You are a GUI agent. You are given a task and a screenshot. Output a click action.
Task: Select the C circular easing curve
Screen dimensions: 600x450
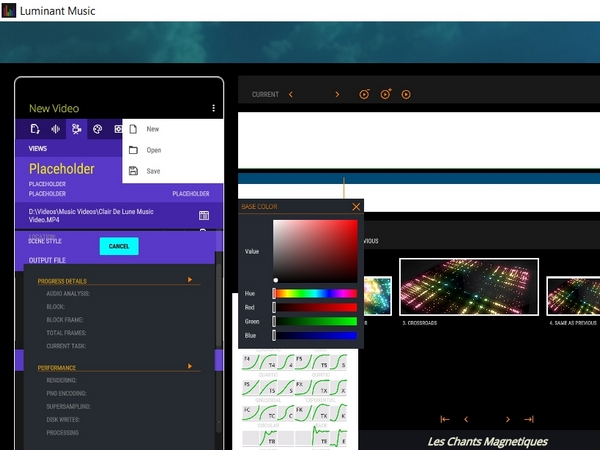pos(286,413)
